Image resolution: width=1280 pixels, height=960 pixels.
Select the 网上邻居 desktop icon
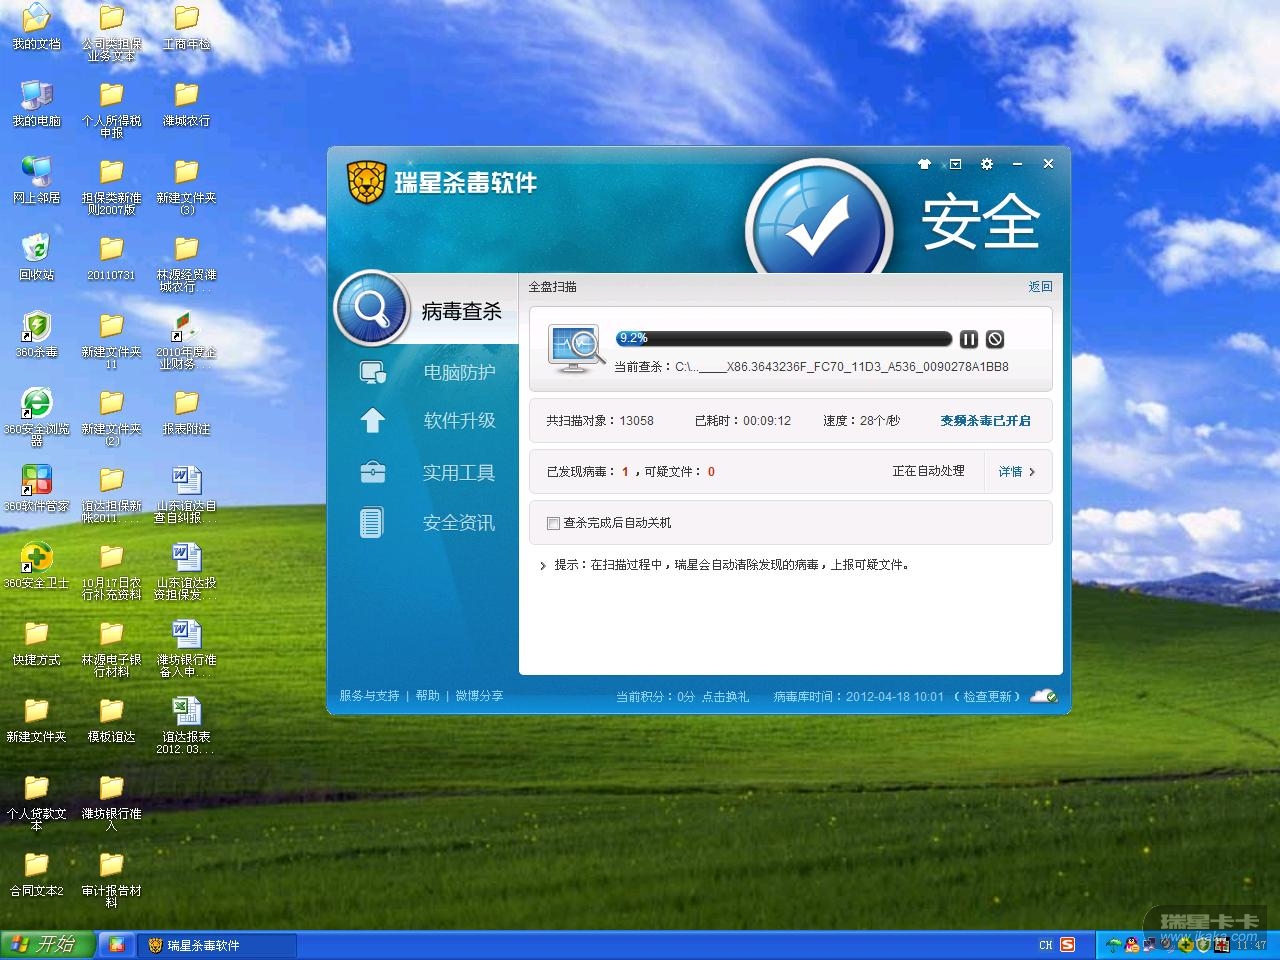click(36, 181)
